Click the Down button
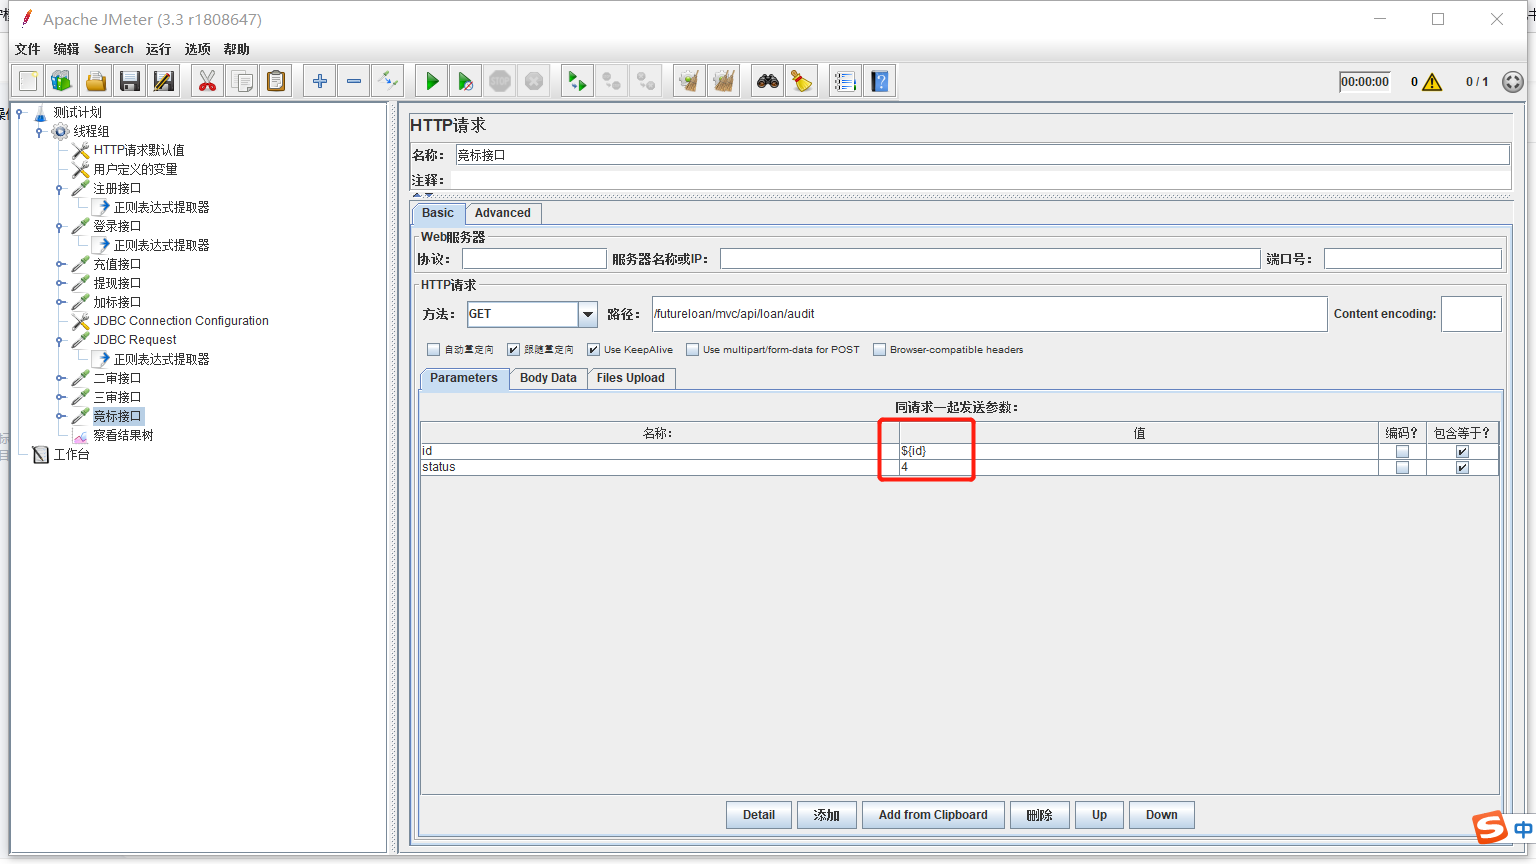The width and height of the screenshot is (1536, 864). coord(1162,815)
